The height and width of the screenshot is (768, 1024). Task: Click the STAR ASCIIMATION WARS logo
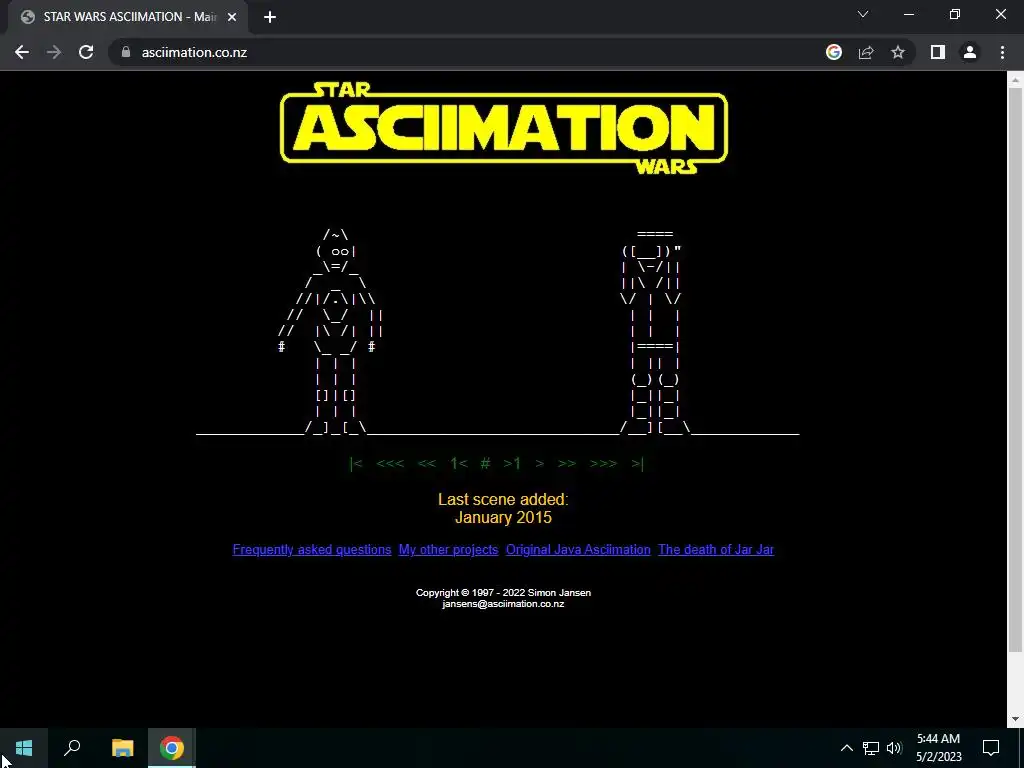(504, 128)
